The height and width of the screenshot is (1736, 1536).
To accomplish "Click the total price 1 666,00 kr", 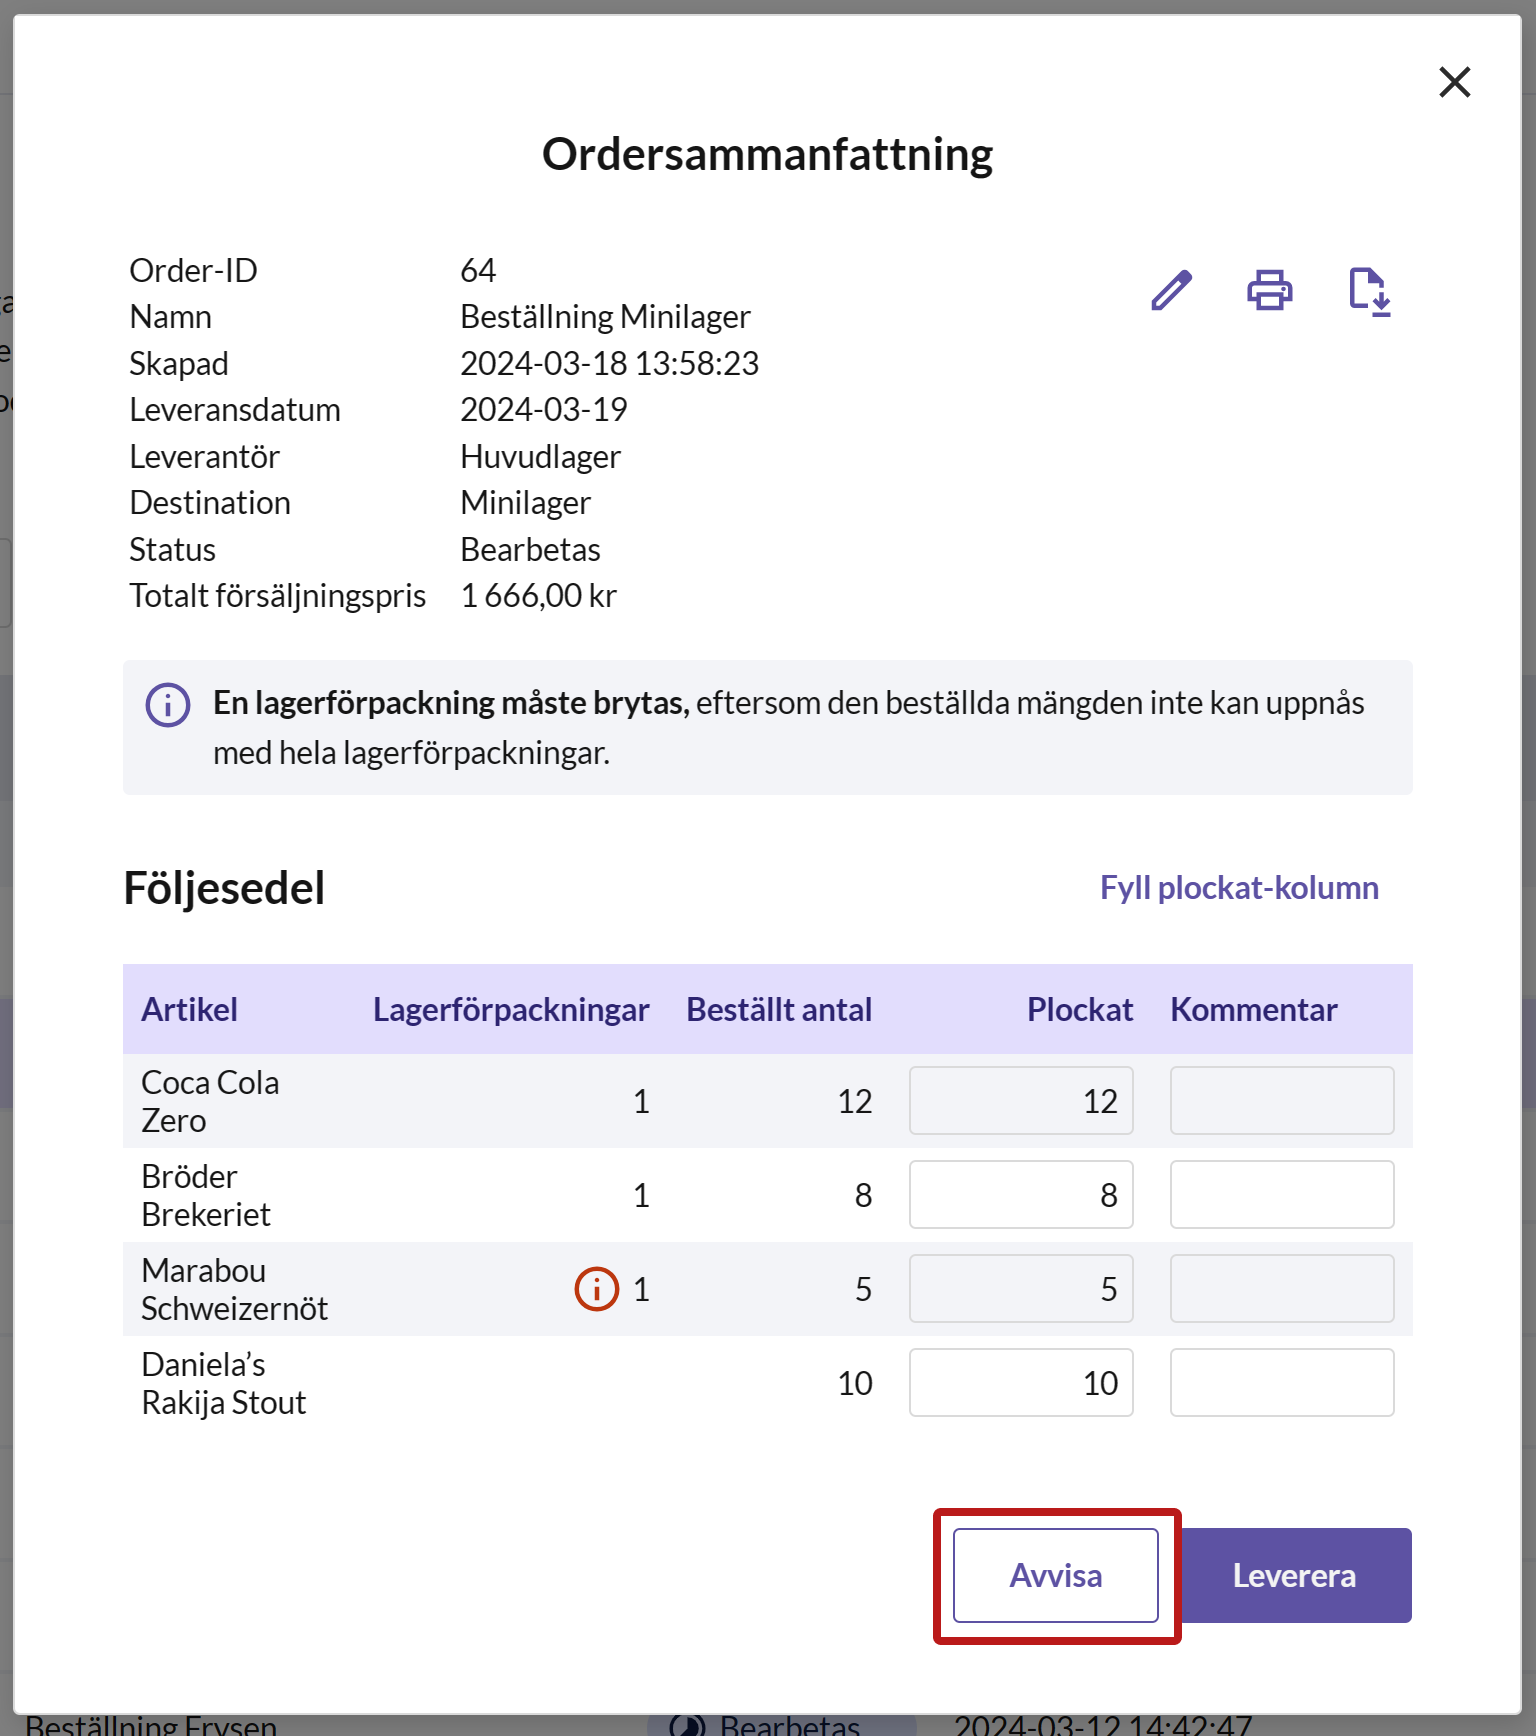I will [x=538, y=595].
